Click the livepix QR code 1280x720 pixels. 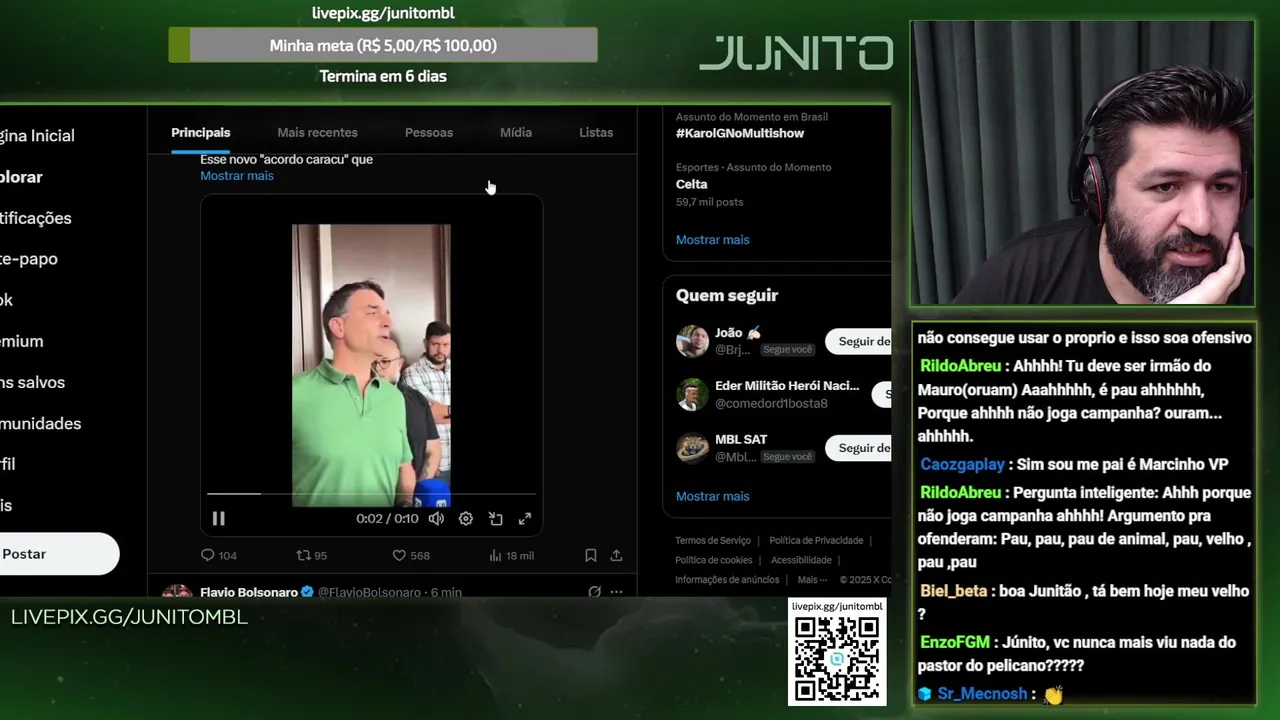pyautogui.click(x=837, y=659)
